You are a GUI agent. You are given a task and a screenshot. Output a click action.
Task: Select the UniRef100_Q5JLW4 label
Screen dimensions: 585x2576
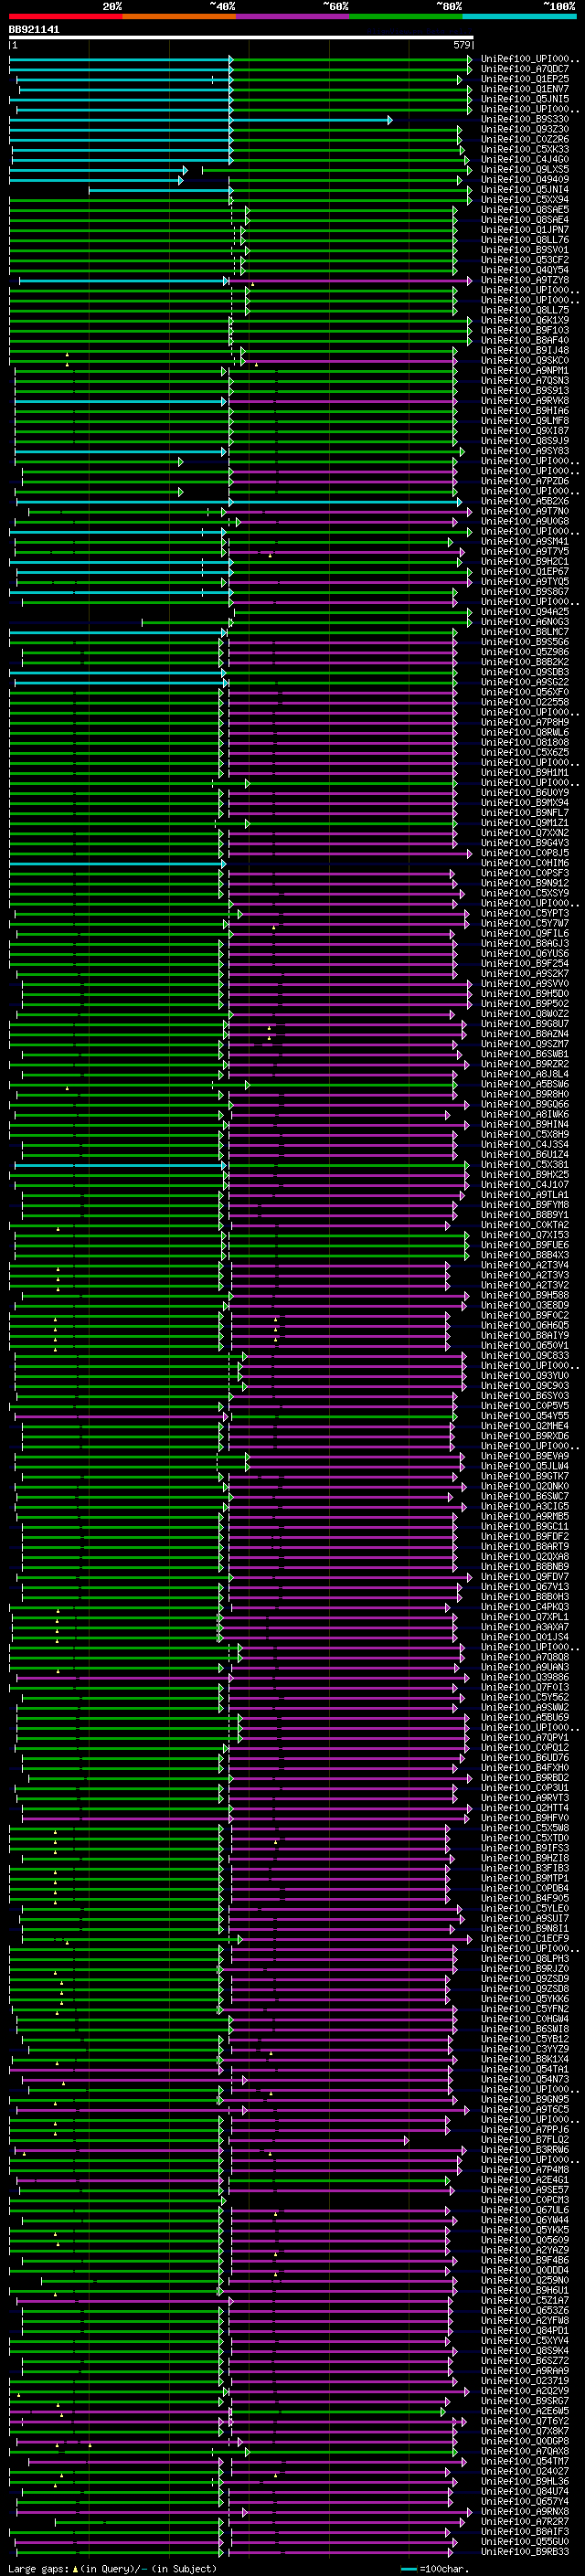525,1466
